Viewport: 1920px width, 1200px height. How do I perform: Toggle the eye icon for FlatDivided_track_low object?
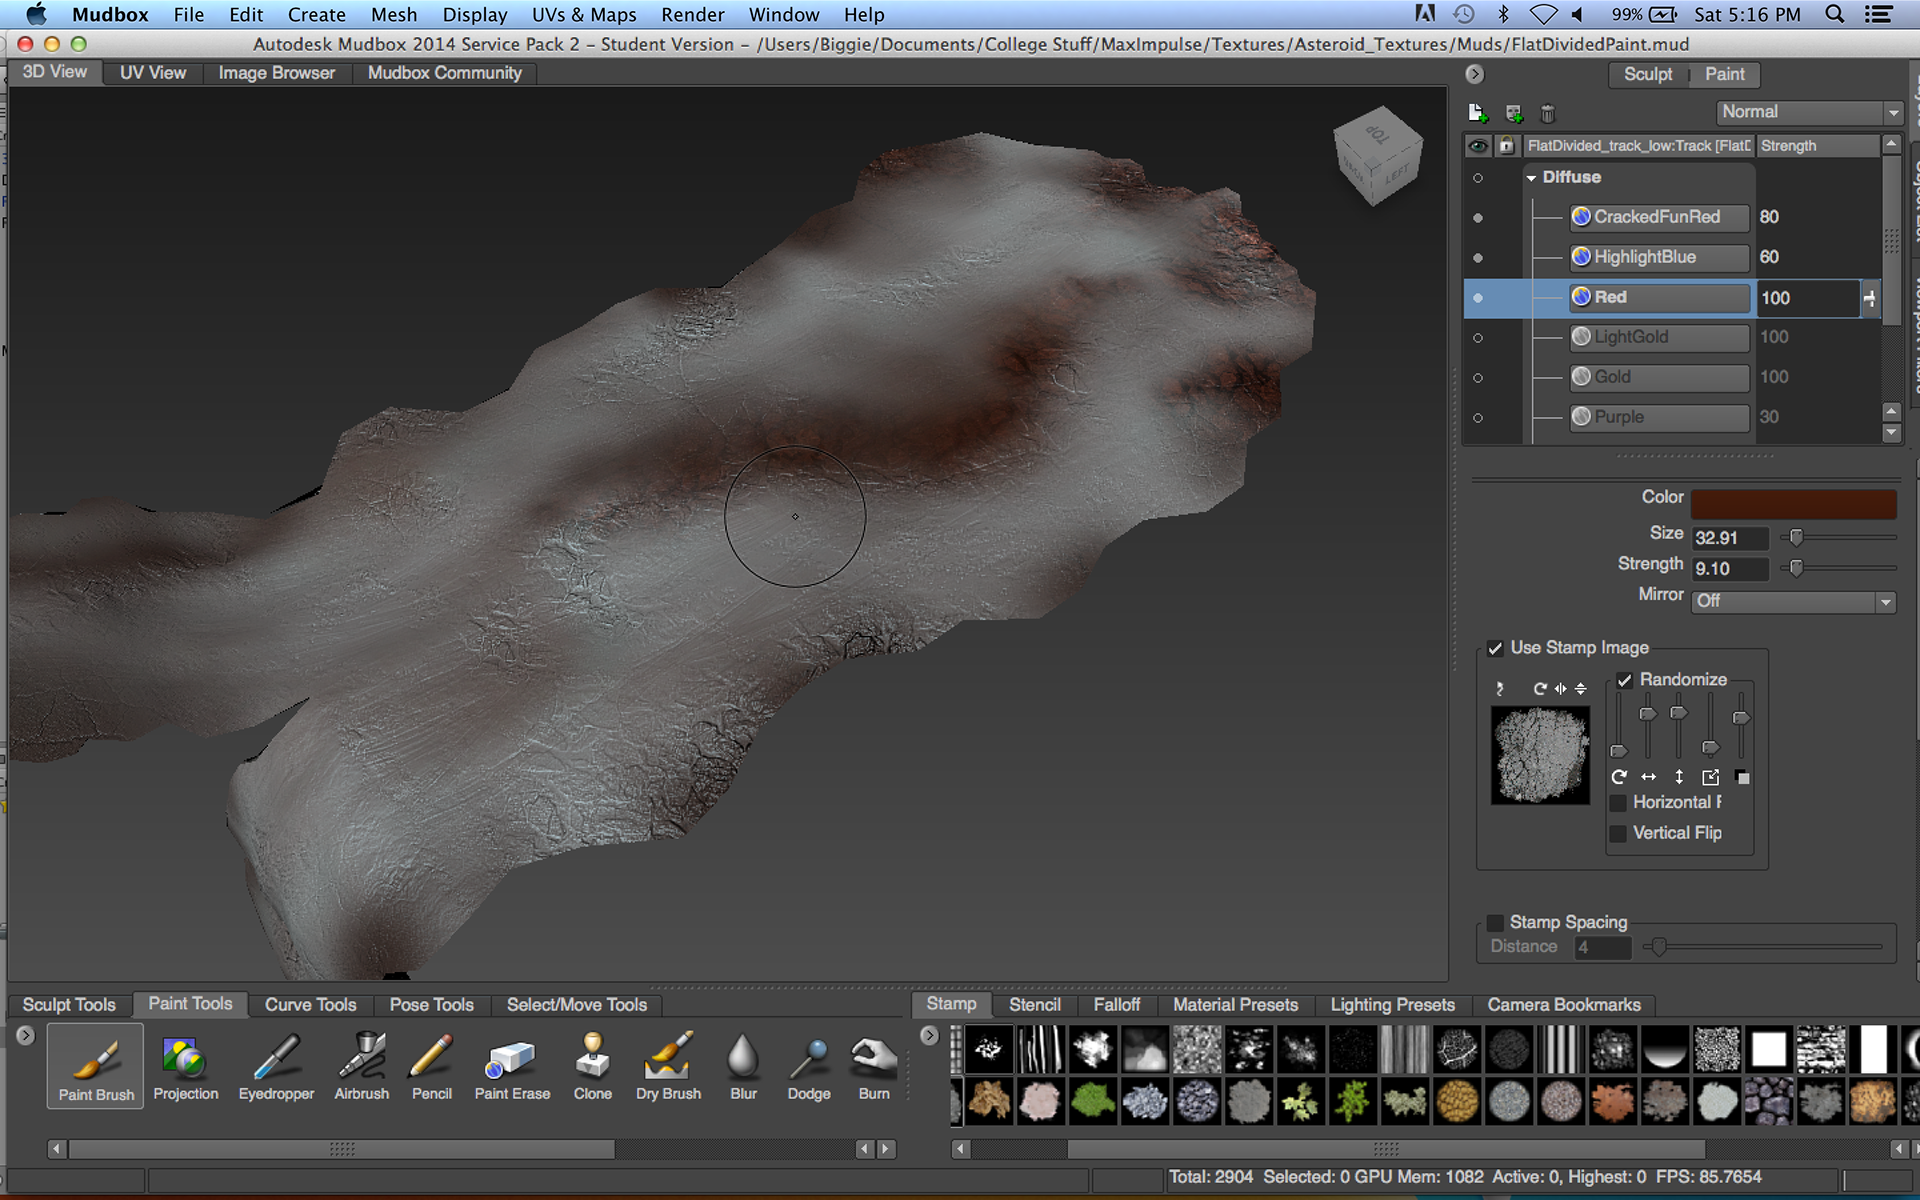coord(1478,146)
